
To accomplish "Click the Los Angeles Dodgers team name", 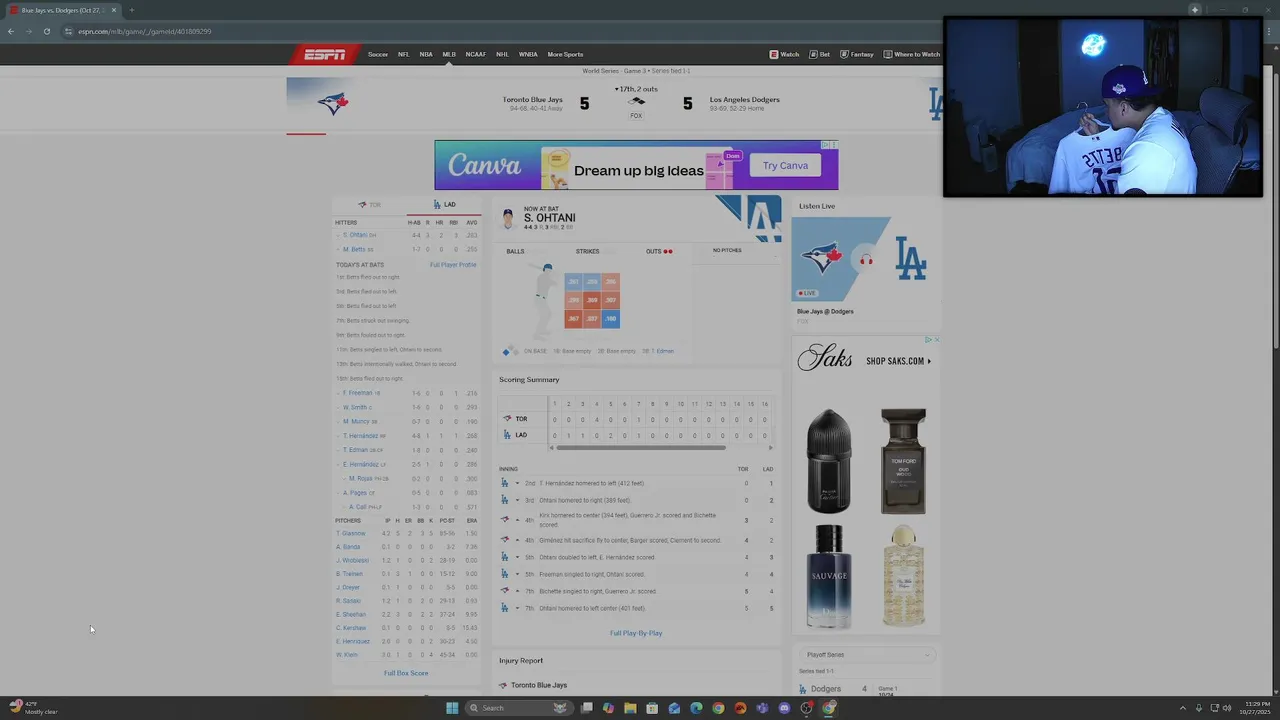I will click(x=744, y=99).
